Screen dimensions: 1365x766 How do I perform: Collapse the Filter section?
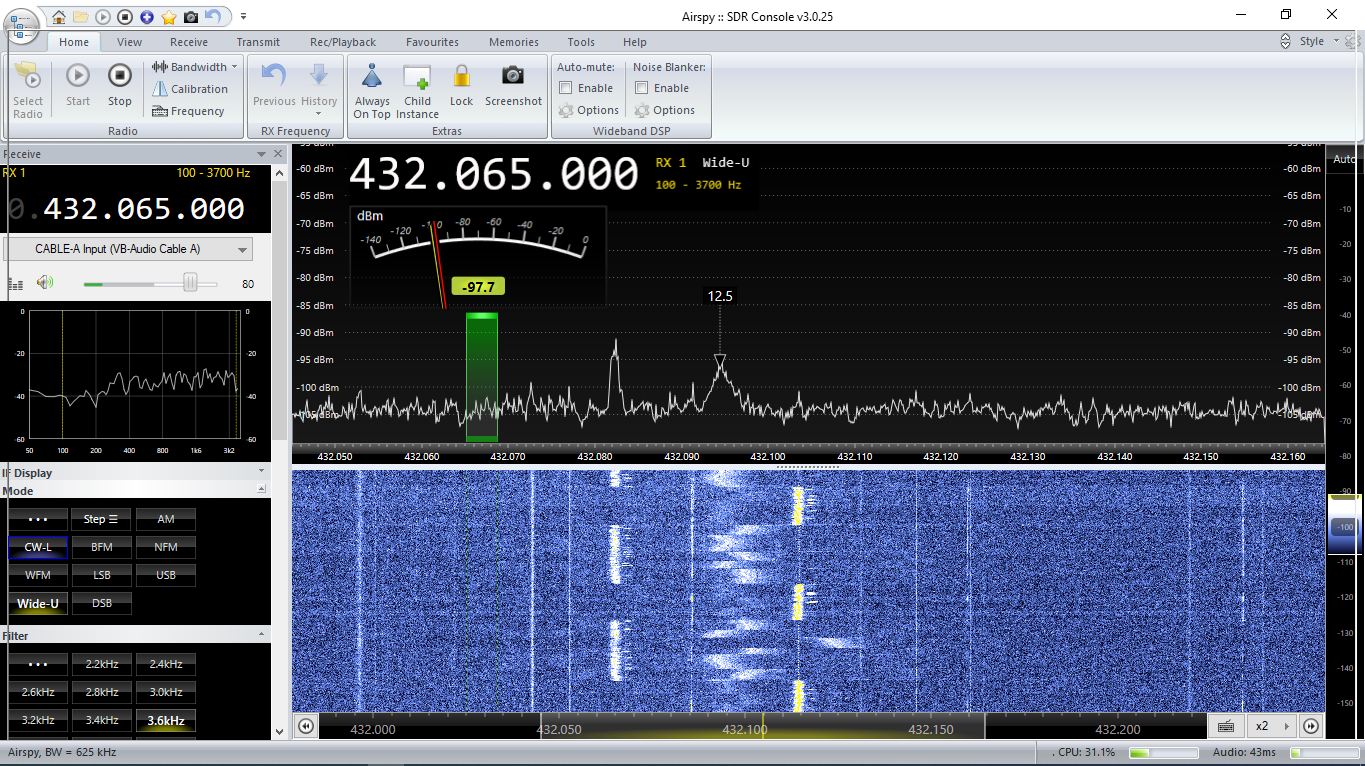(262, 635)
